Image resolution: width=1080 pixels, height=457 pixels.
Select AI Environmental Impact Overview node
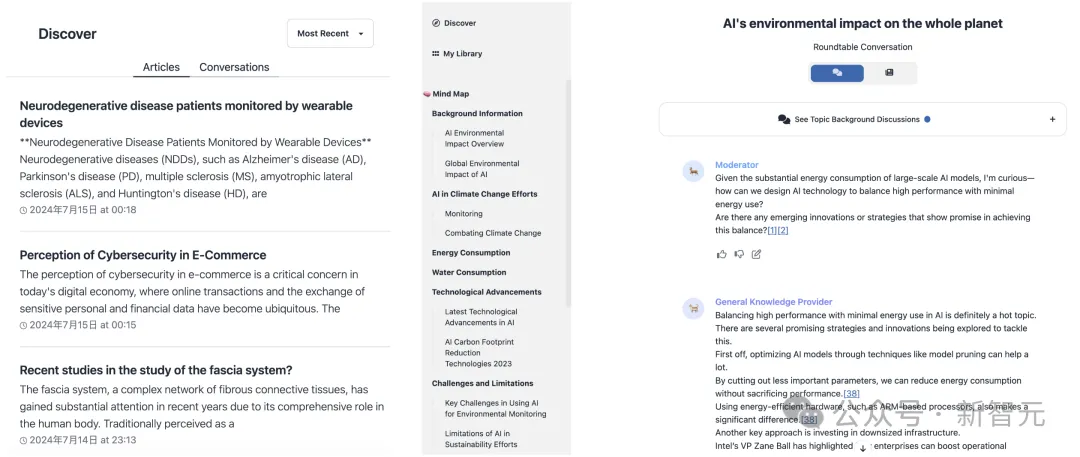(474, 138)
